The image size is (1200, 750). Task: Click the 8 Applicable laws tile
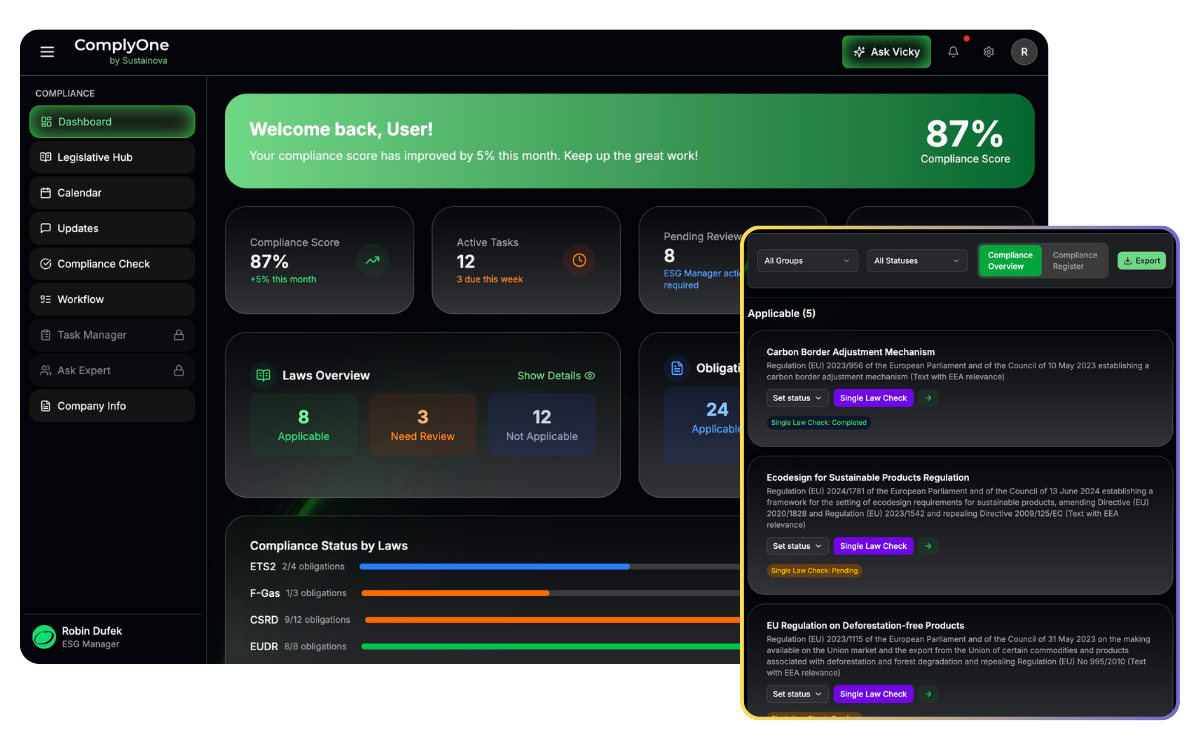(303, 425)
